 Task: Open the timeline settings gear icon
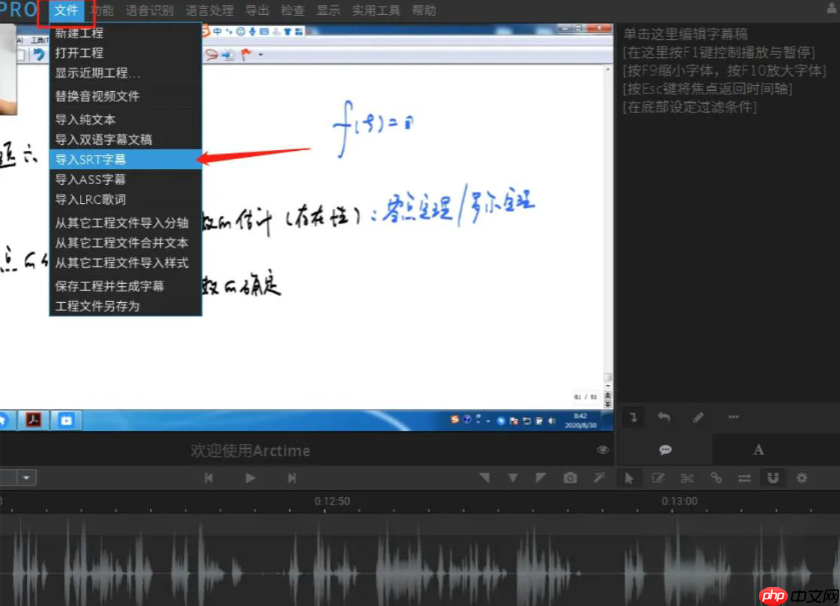point(802,478)
